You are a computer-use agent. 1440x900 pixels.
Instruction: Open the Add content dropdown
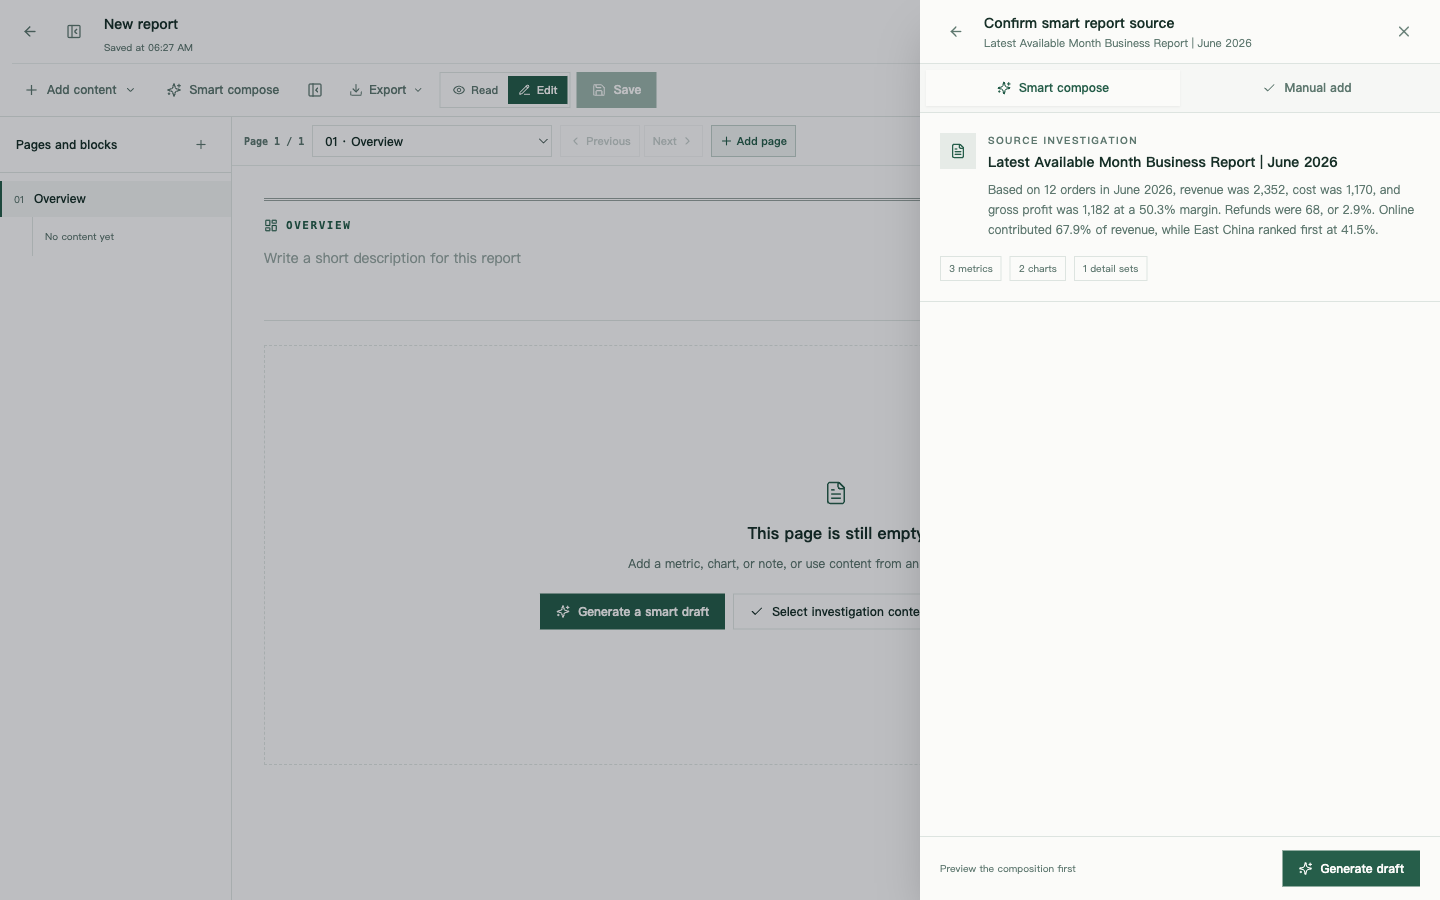click(x=80, y=90)
